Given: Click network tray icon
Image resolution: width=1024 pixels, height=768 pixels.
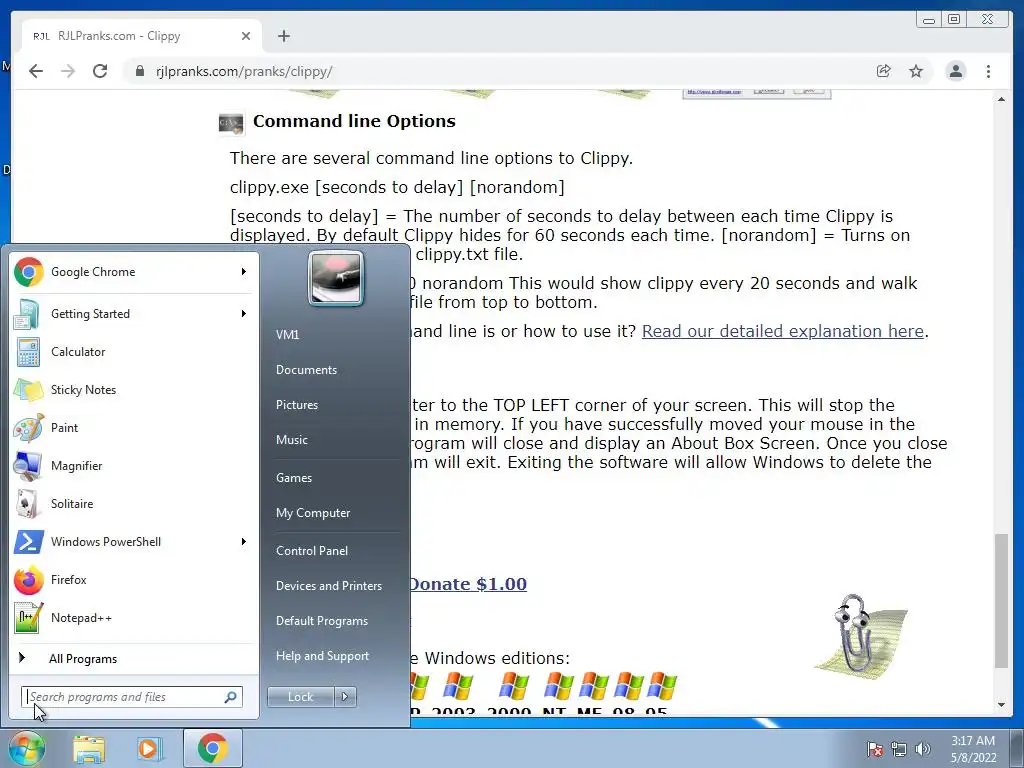Looking at the screenshot, I should point(899,750).
